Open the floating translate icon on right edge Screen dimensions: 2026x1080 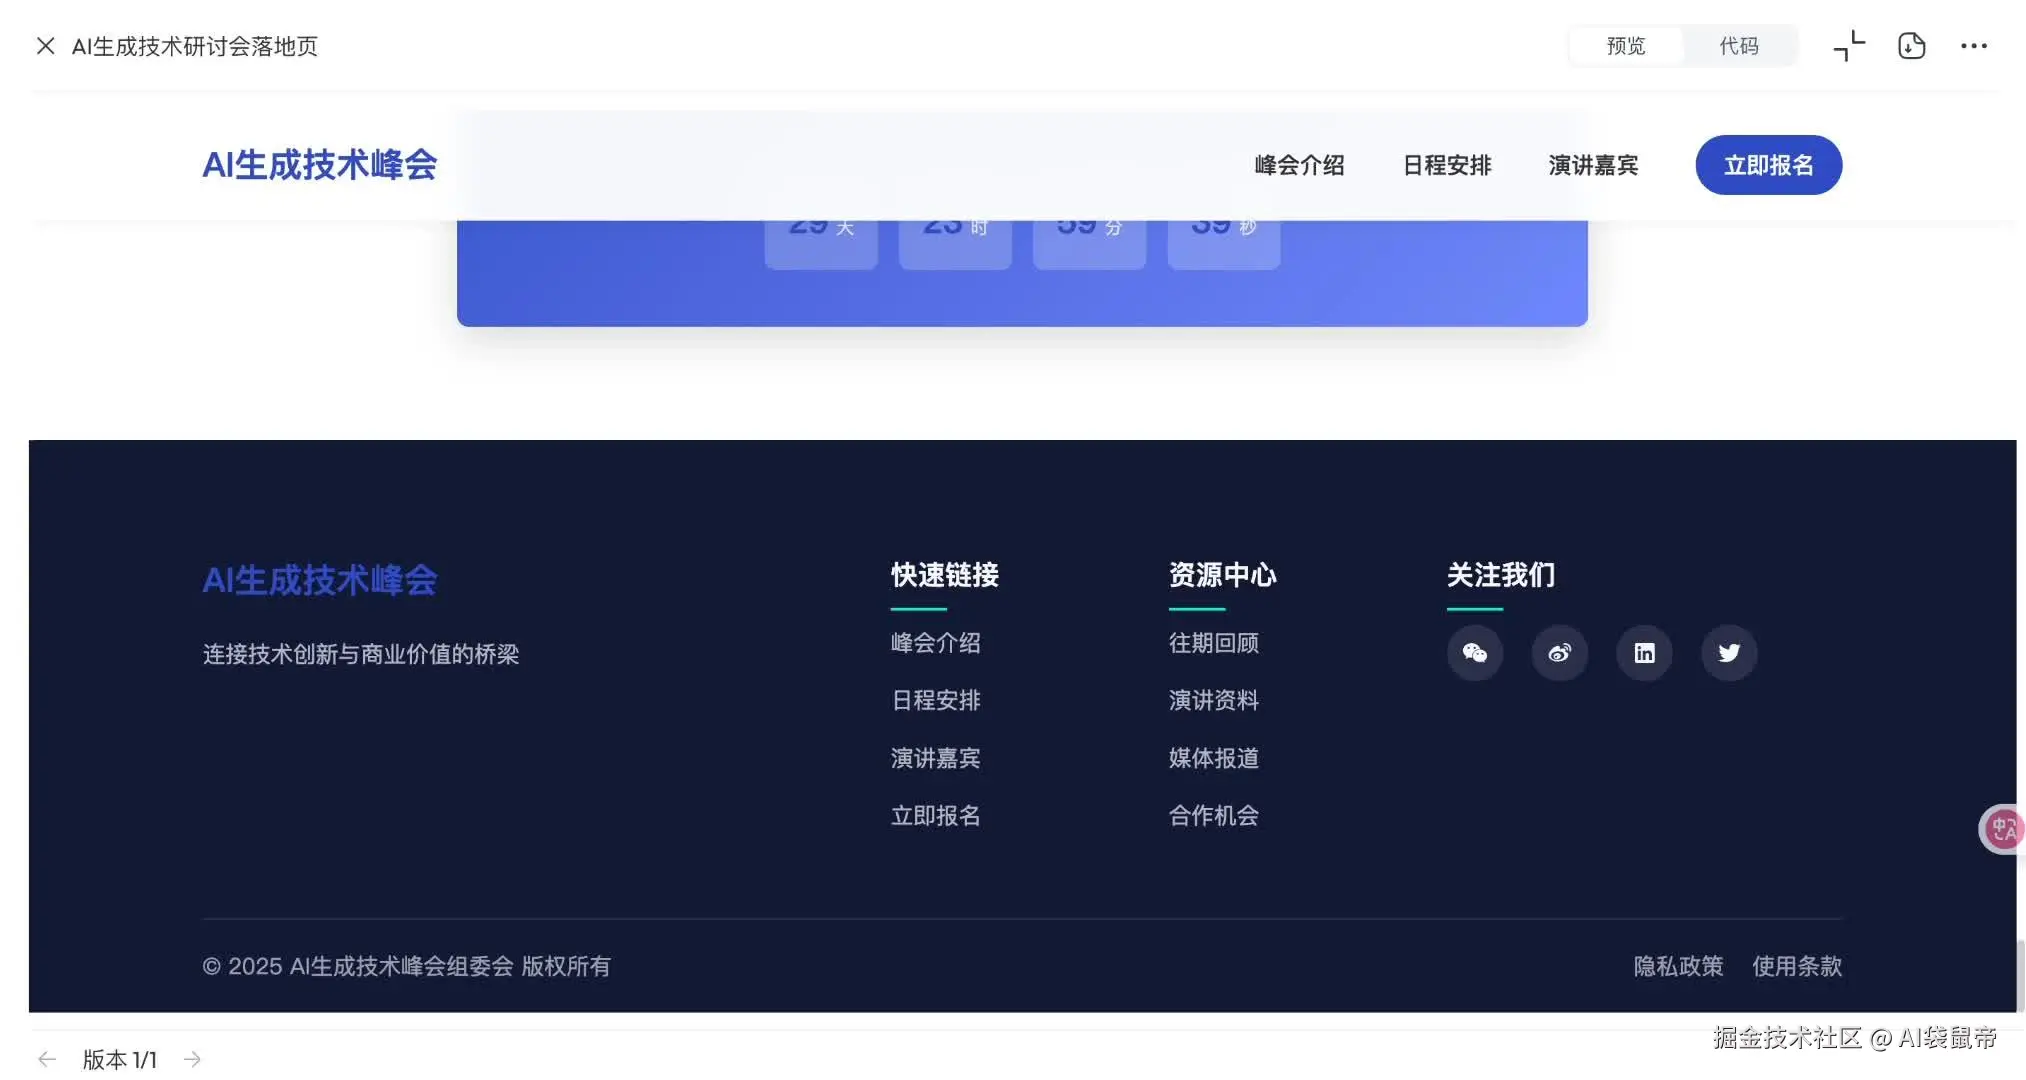(2003, 829)
